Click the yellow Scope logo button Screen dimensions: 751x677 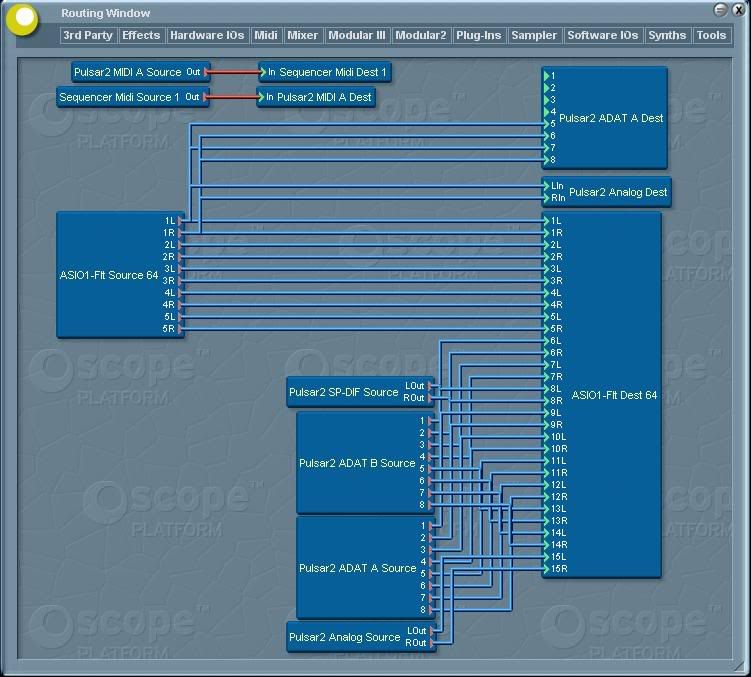(23, 19)
